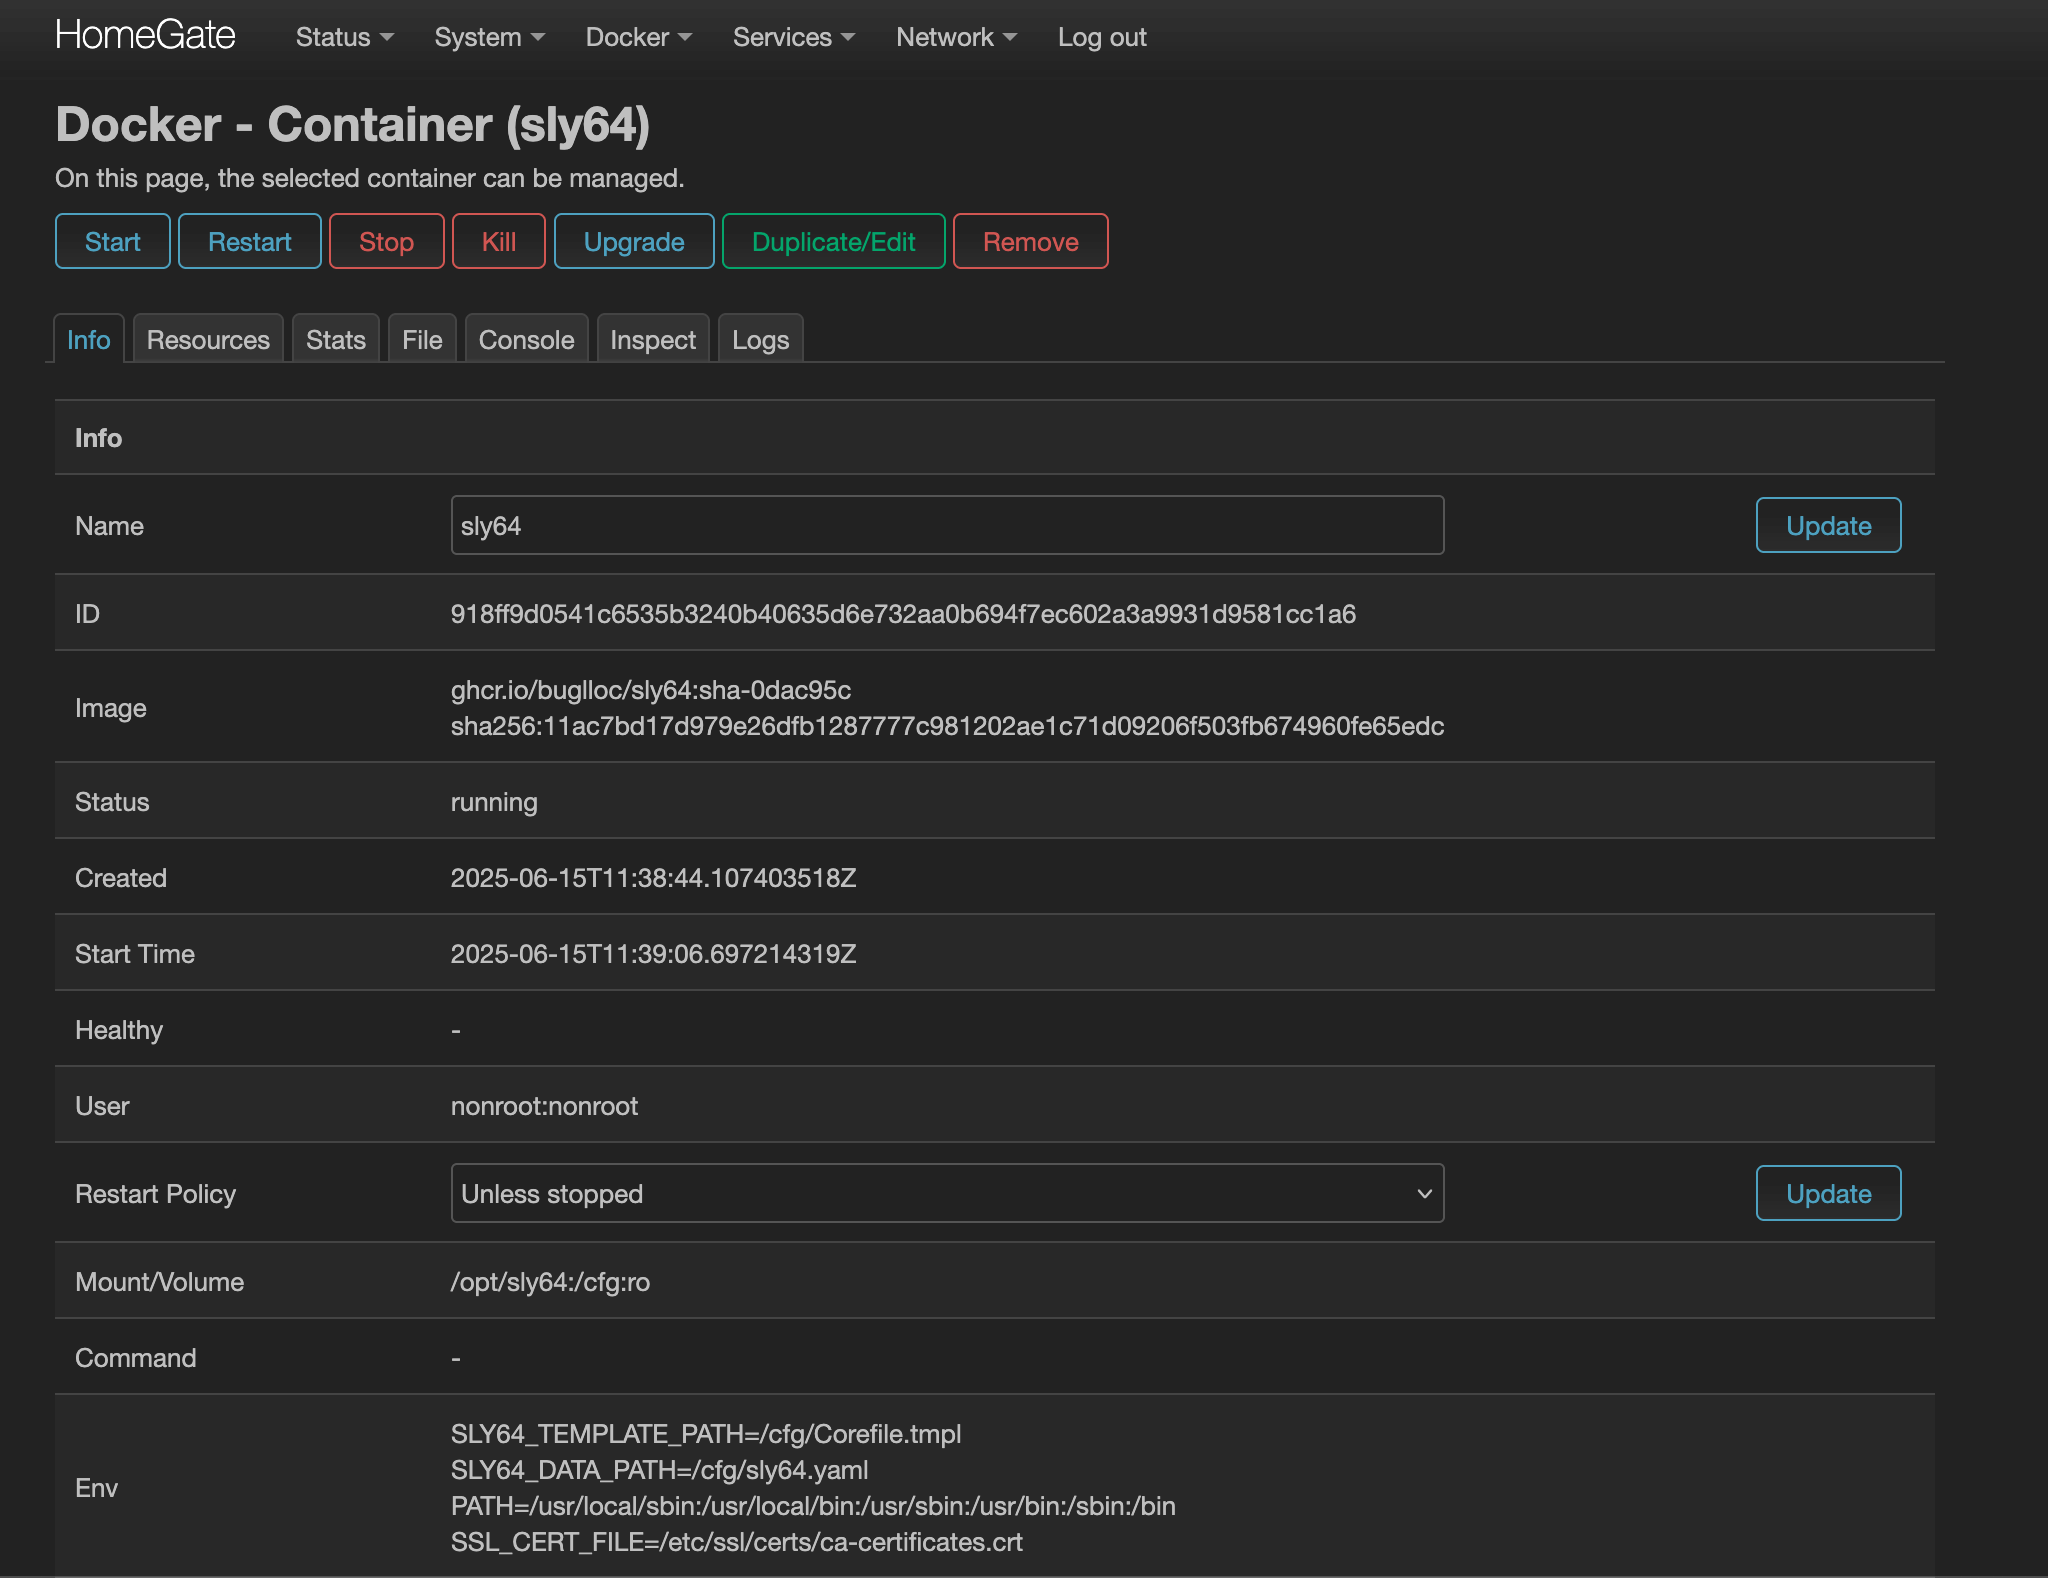Screen dimensions: 2048x1578
Task: Switch to the Inspect tab
Action: pyautogui.click(x=653, y=339)
